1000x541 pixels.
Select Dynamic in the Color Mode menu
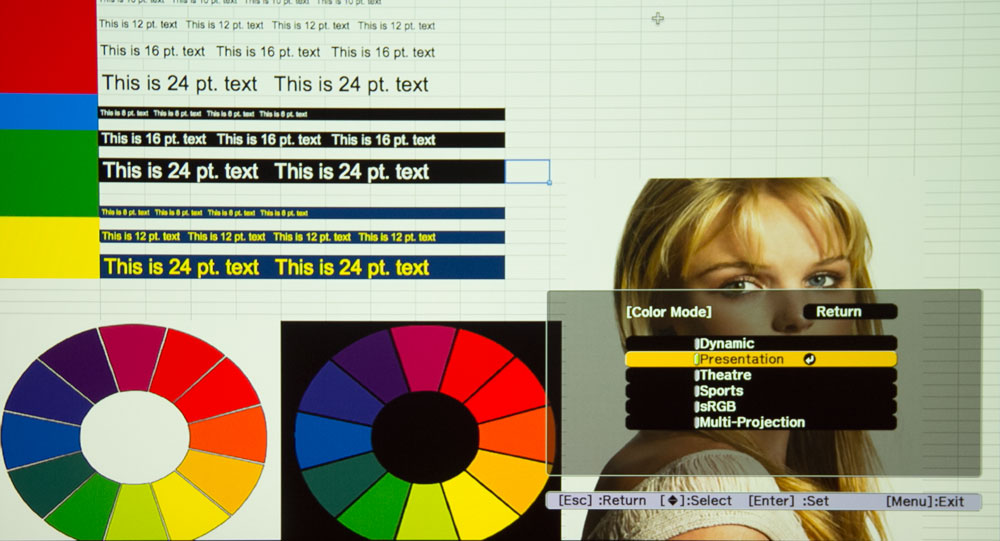point(761,343)
